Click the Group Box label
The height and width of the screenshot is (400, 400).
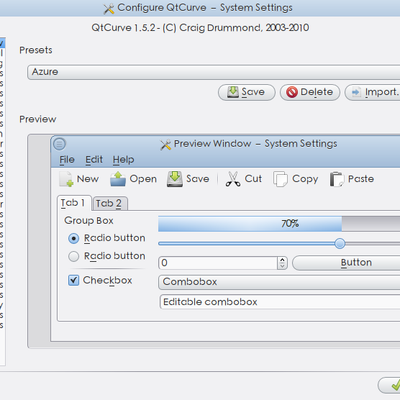89,221
